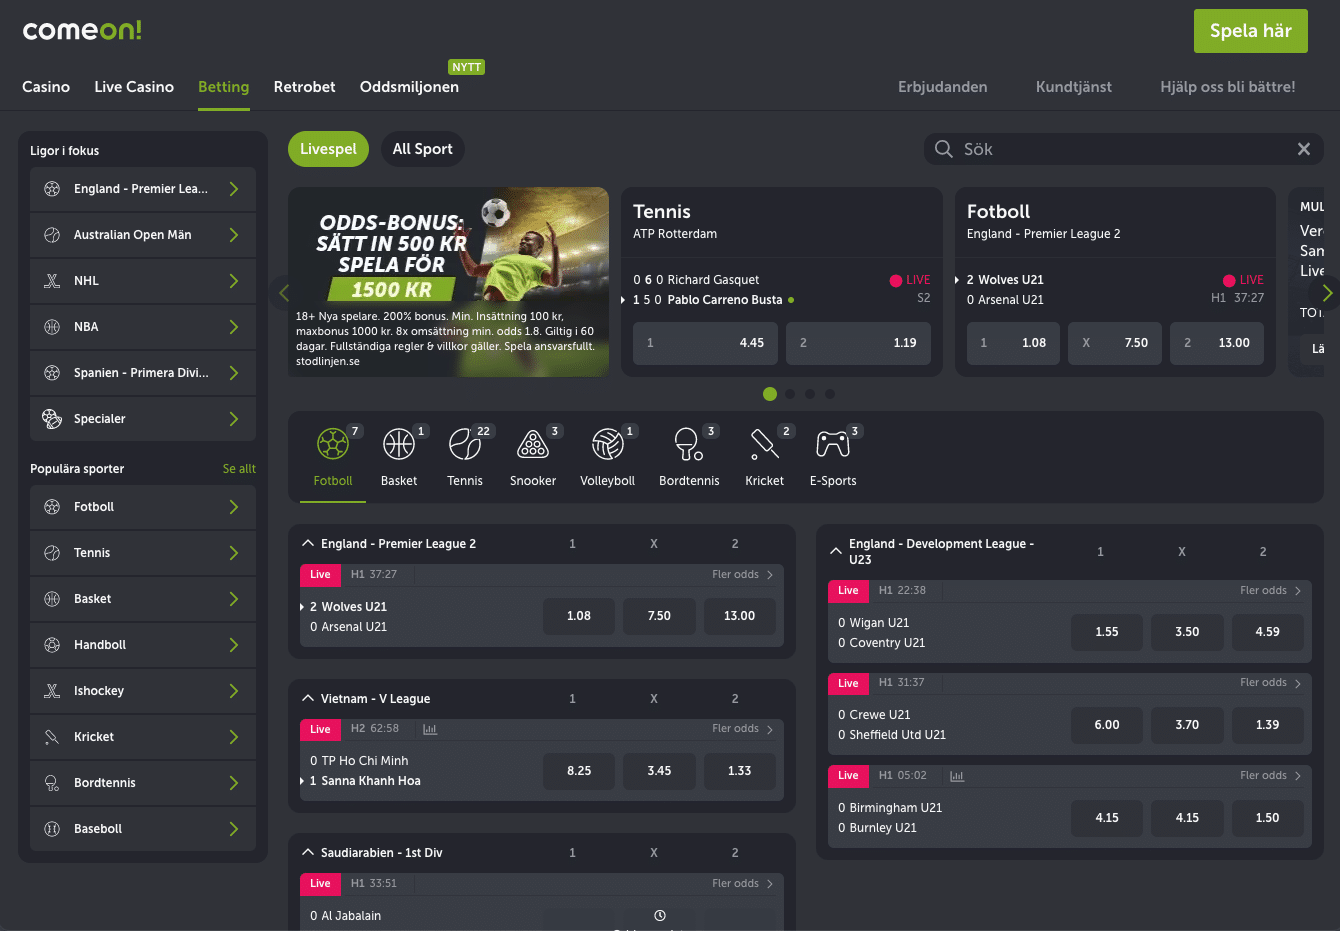
Task: Select odds 8.25 for TP Ho Chi Minh
Action: click(579, 771)
